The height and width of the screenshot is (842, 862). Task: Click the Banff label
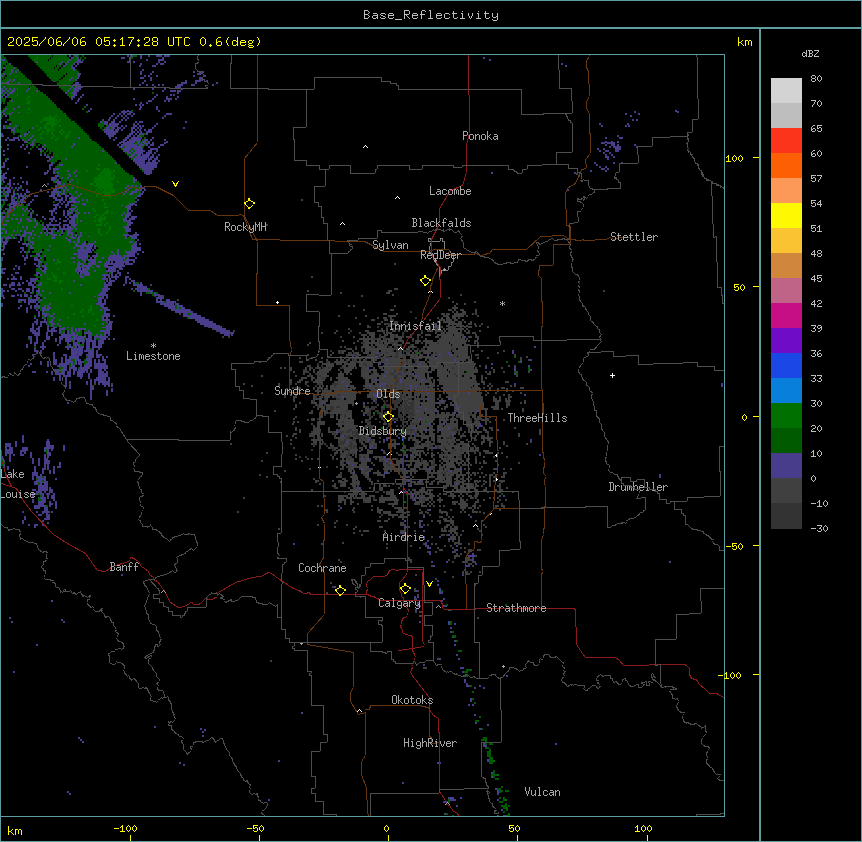[x=124, y=567]
